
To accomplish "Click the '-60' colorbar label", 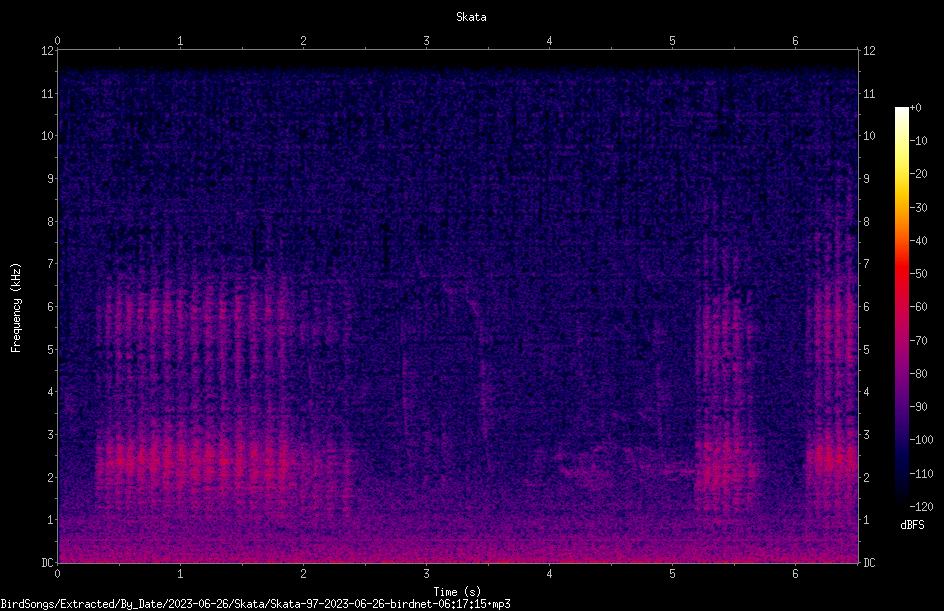I will (918, 307).
